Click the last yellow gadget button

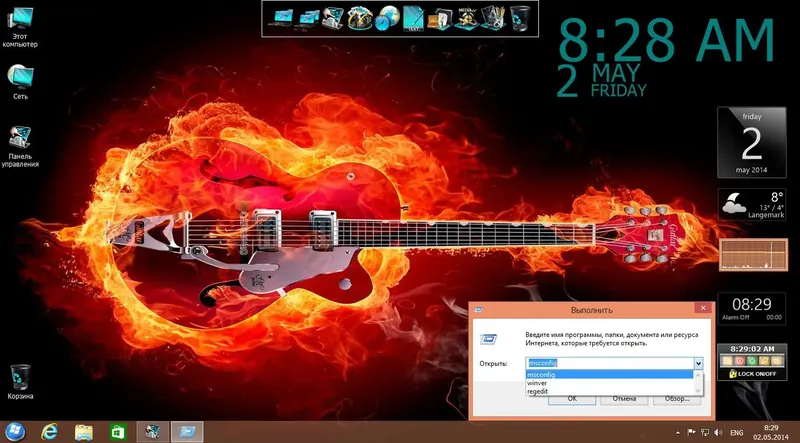777,361
